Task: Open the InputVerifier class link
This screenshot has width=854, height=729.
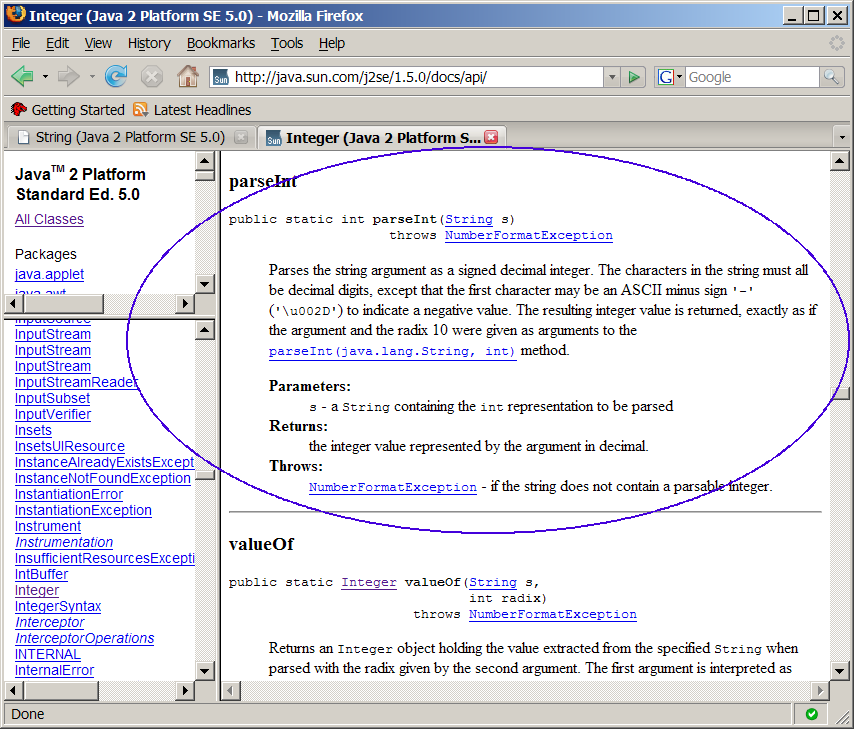Action: click(53, 414)
